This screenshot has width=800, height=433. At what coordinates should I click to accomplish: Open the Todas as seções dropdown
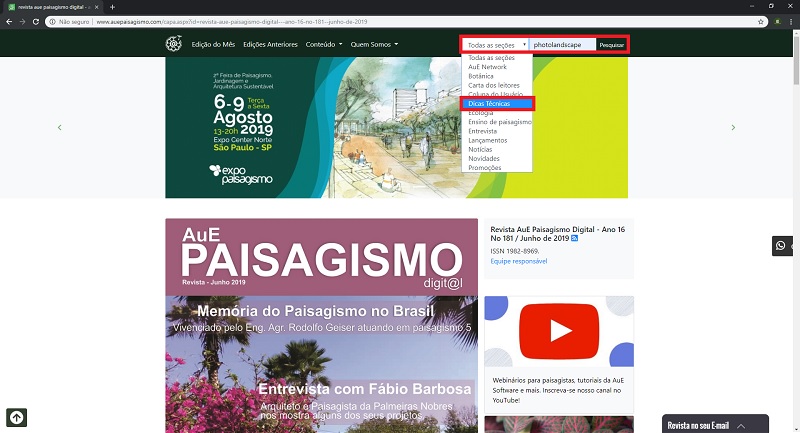point(496,45)
